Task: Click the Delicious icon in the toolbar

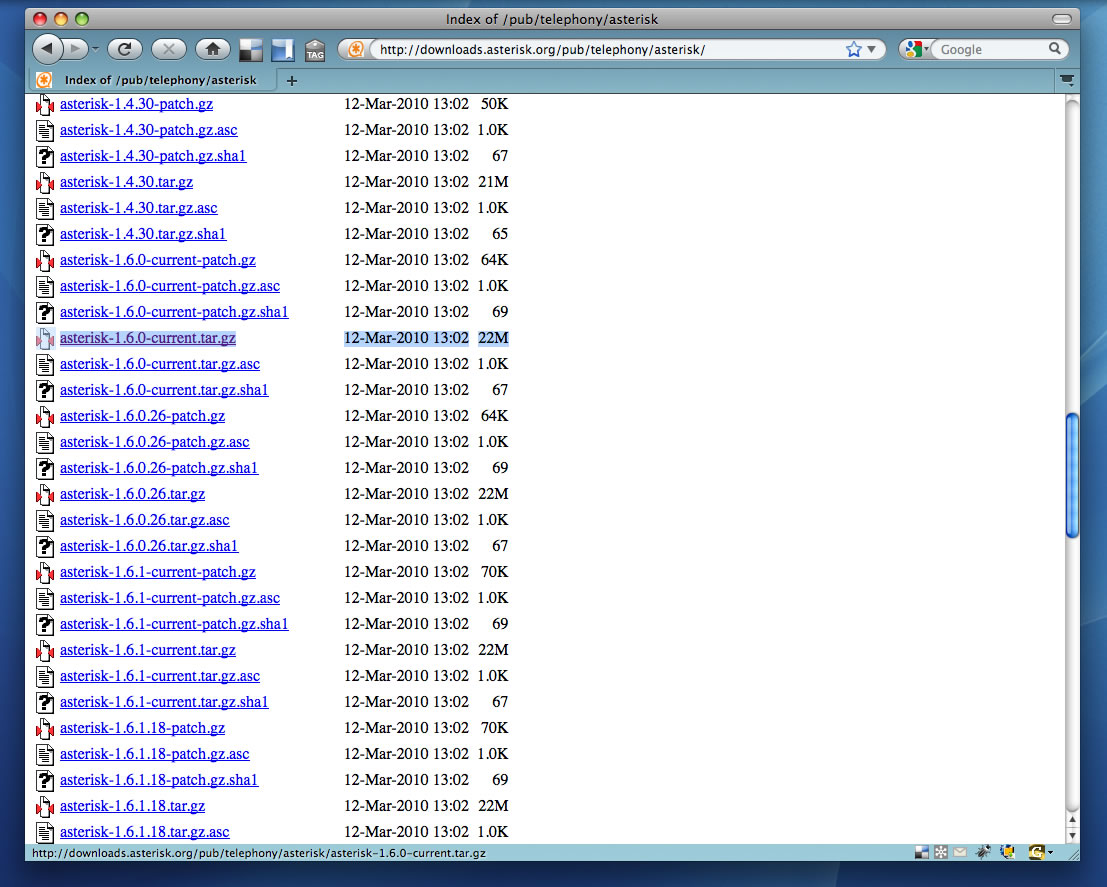Action: pos(250,50)
